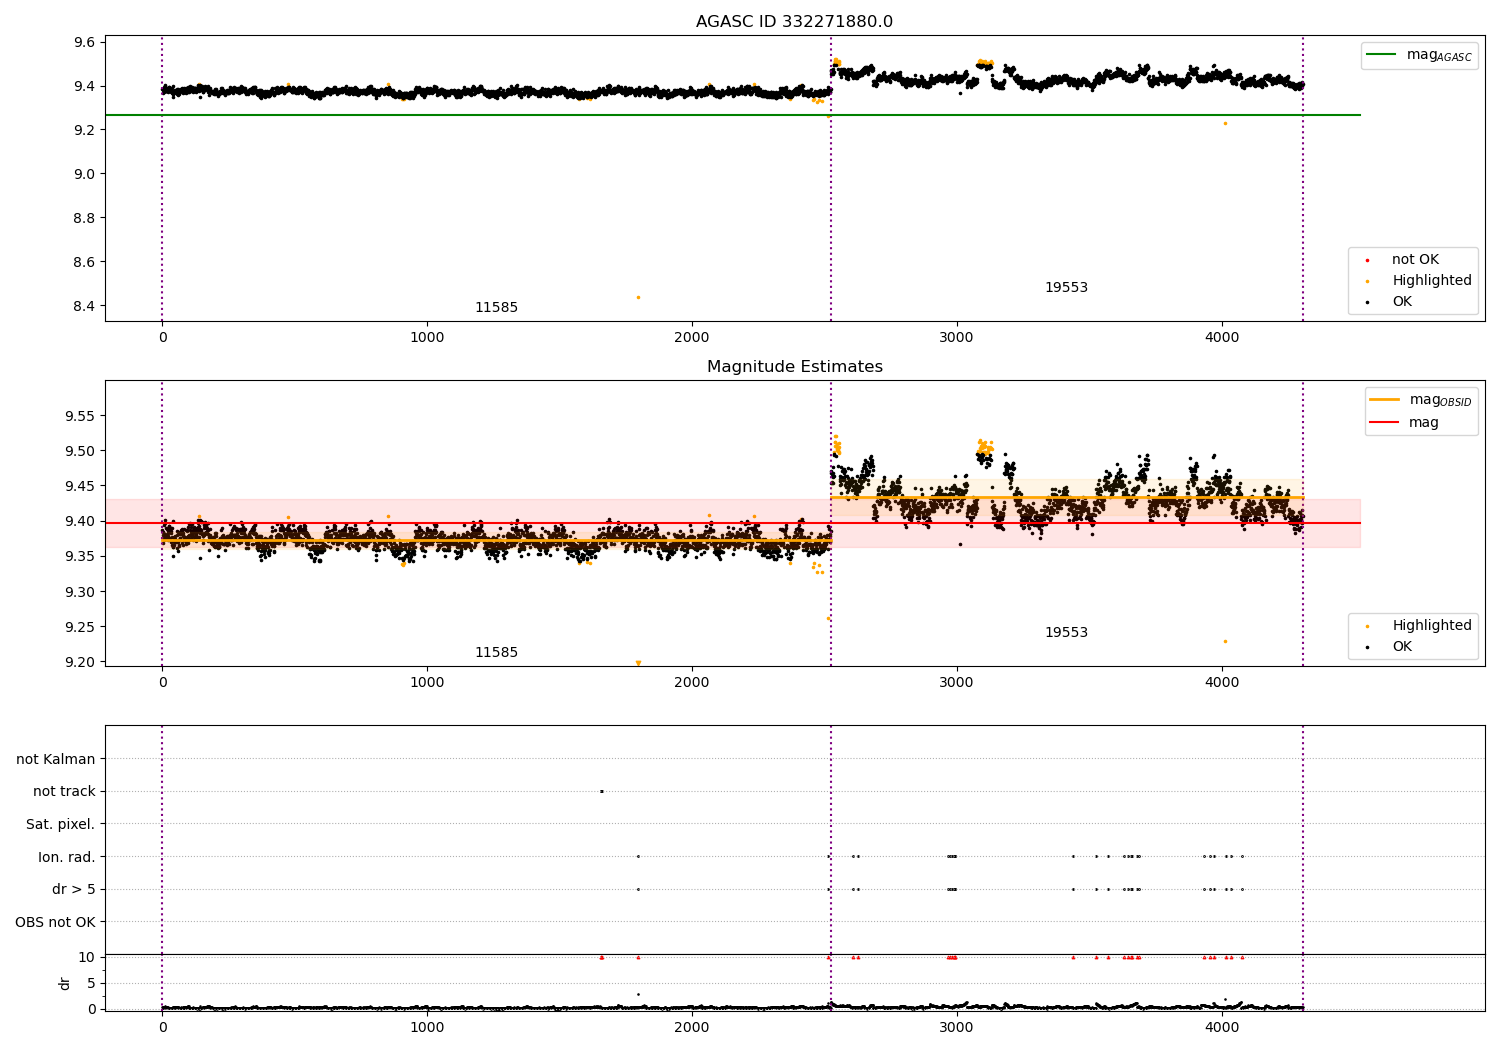Click x-tick 2000 under top plot
The width and height of the screenshot is (1500, 1050).
[692, 338]
